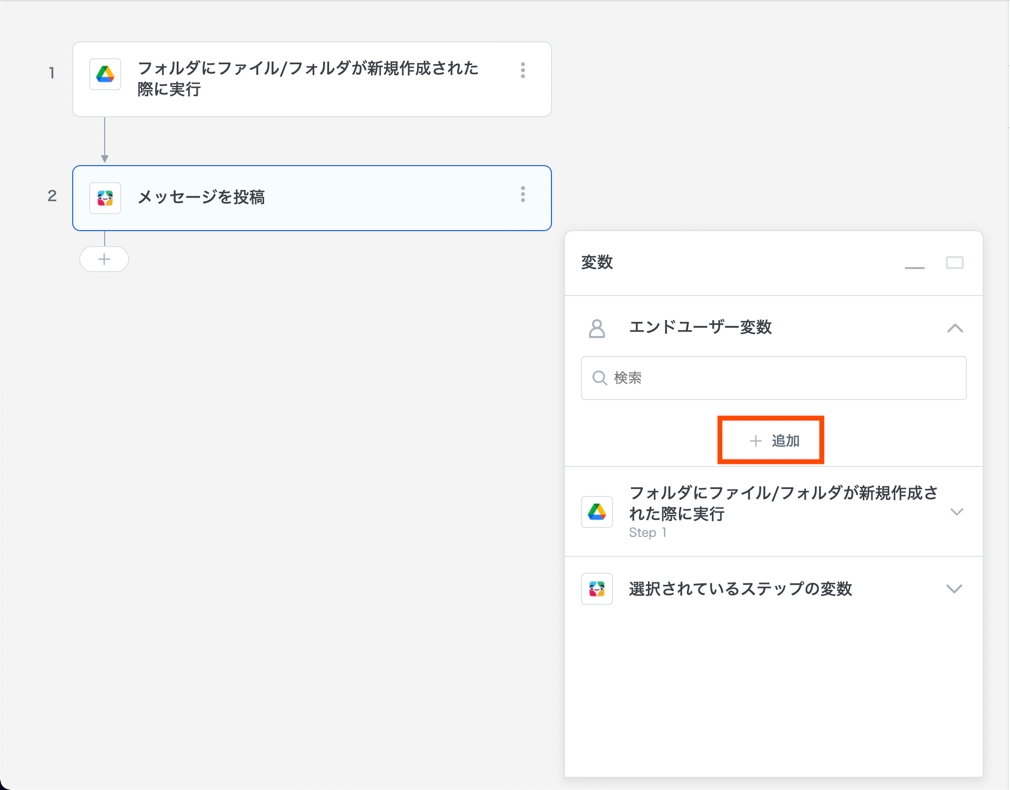The height and width of the screenshot is (790, 1010).
Task: Click the 追加 button
Action: 771,441
